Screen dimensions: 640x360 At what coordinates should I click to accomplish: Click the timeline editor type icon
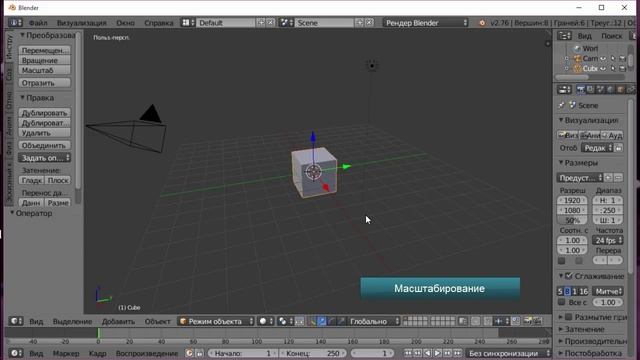click(x=16, y=353)
